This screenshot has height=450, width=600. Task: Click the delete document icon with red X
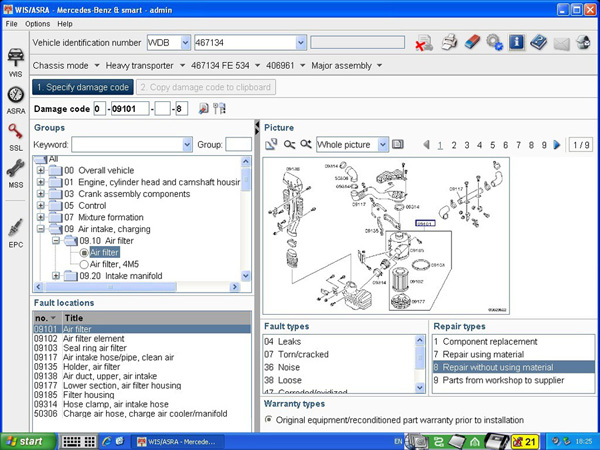click(424, 43)
